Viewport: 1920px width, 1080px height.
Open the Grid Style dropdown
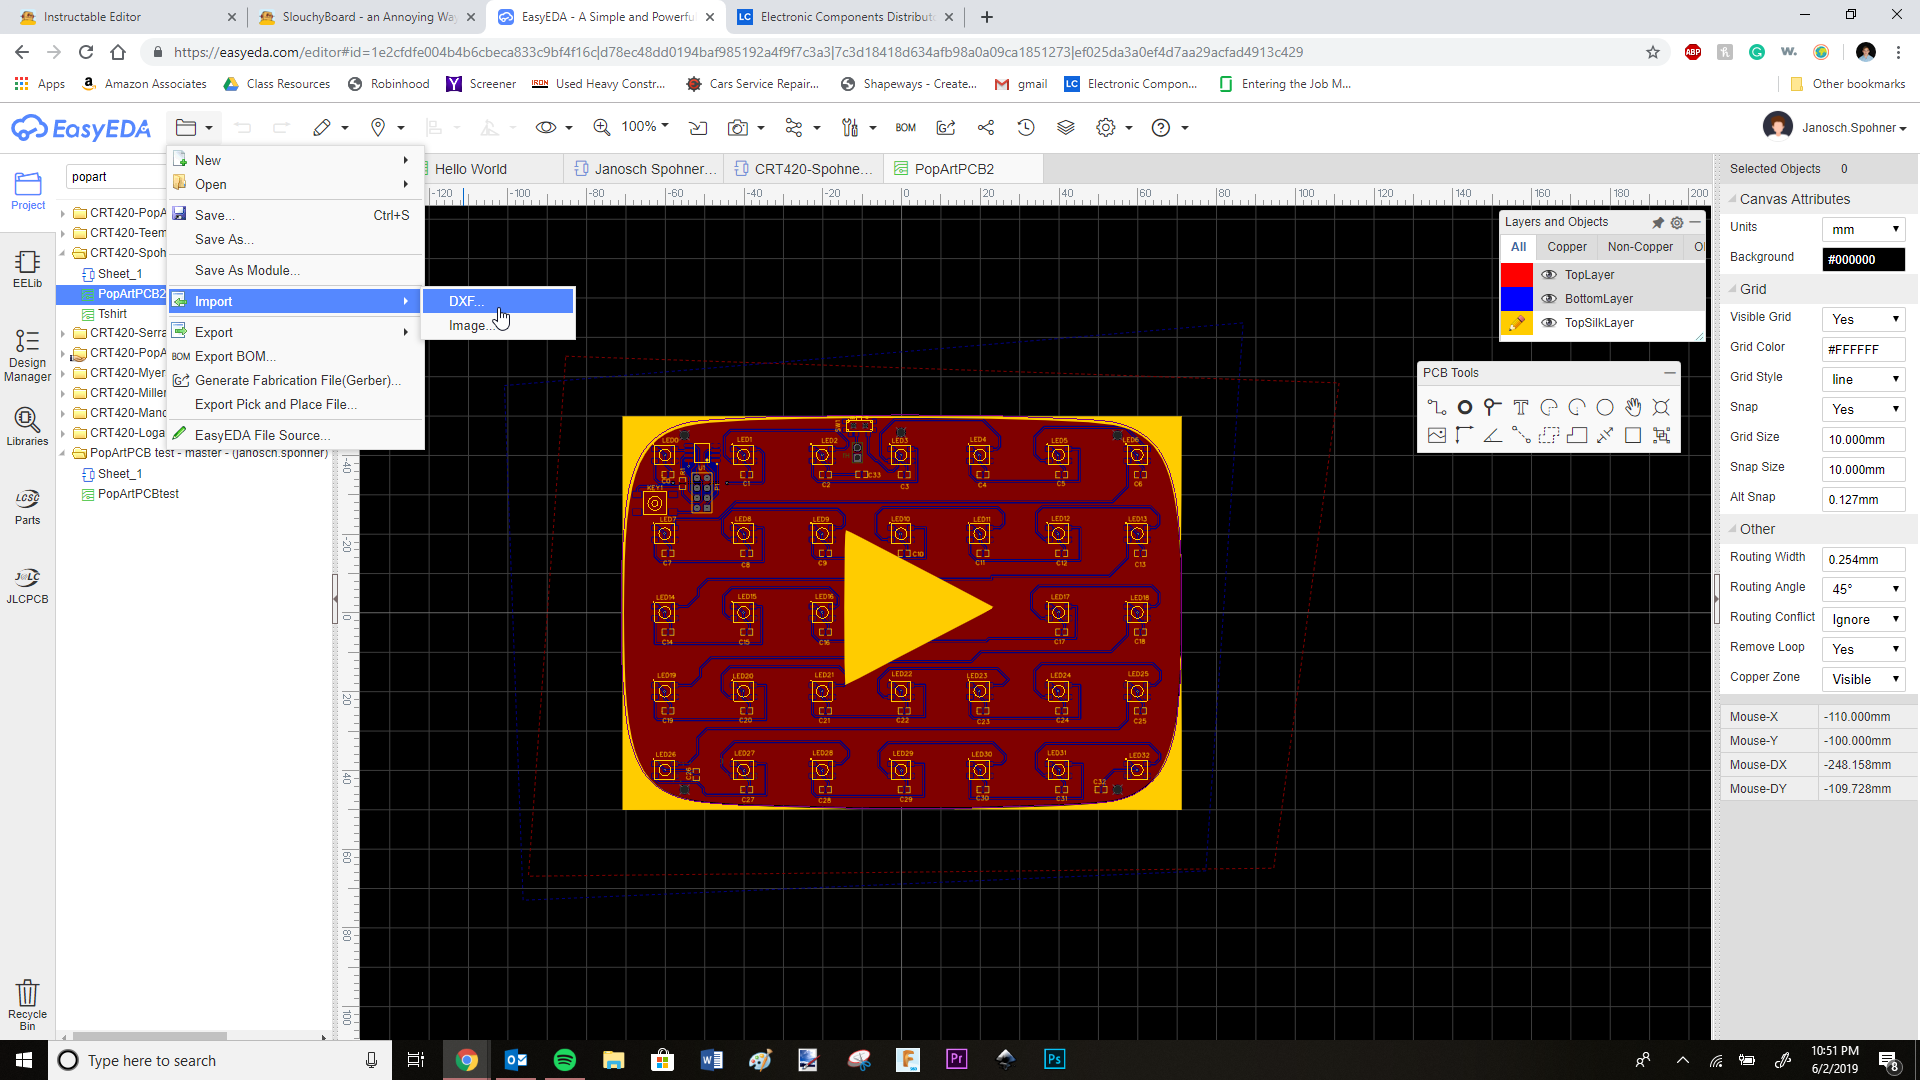pyautogui.click(x=1863, y=379)
